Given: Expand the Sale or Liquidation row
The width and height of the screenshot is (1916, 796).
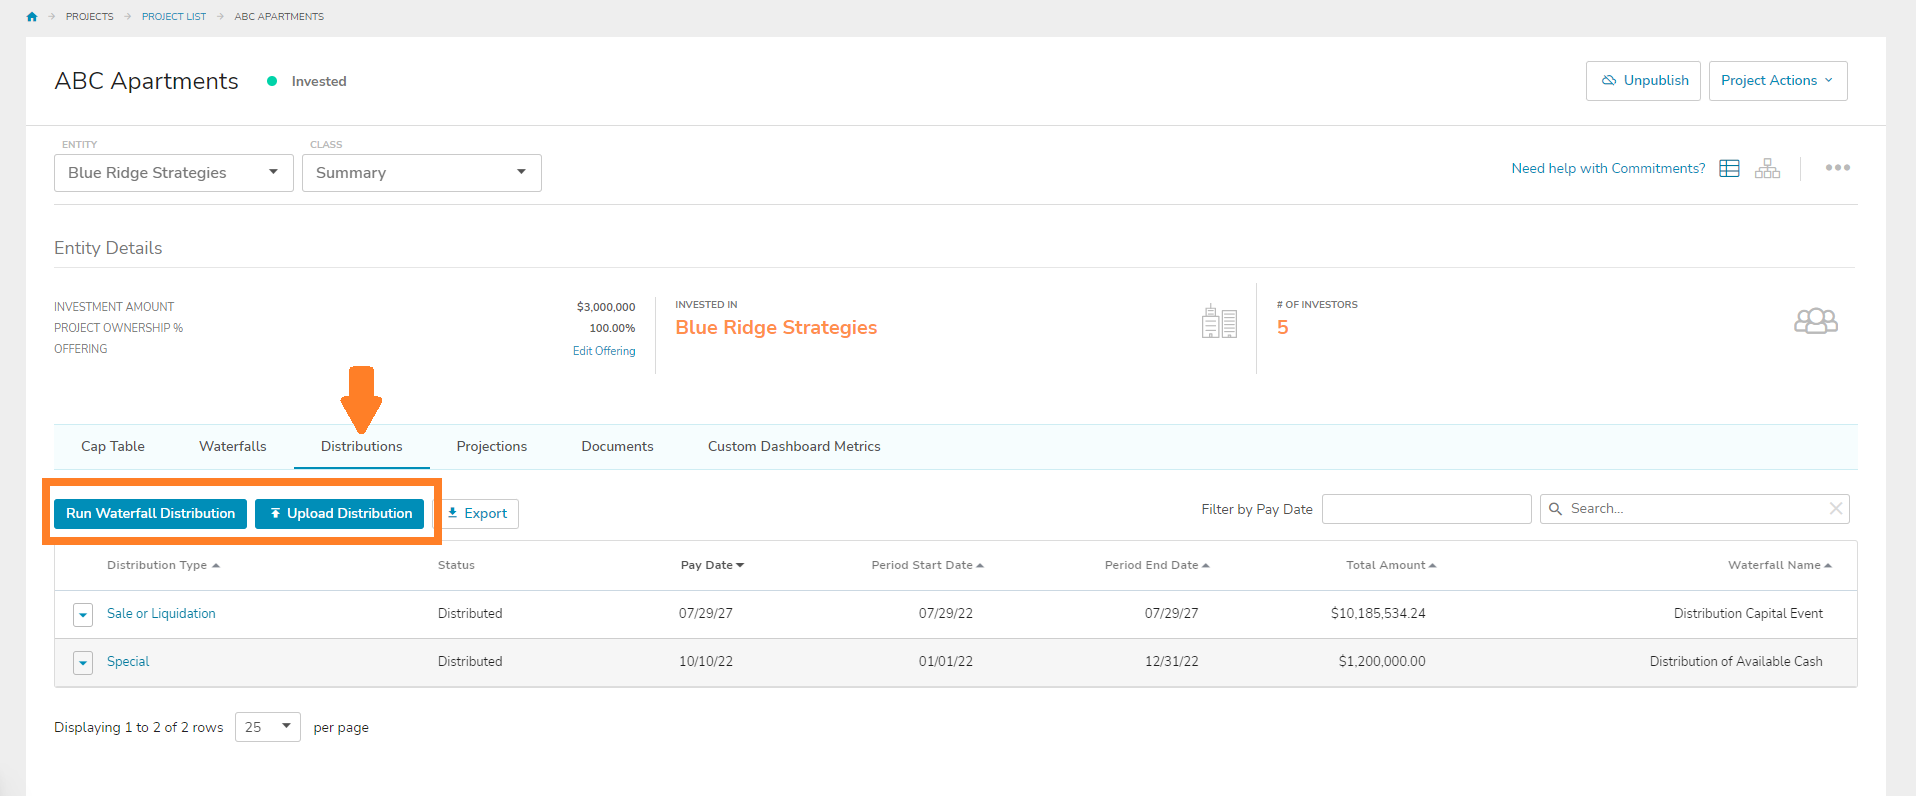Looking at the screenshot, I should (83, 614).
